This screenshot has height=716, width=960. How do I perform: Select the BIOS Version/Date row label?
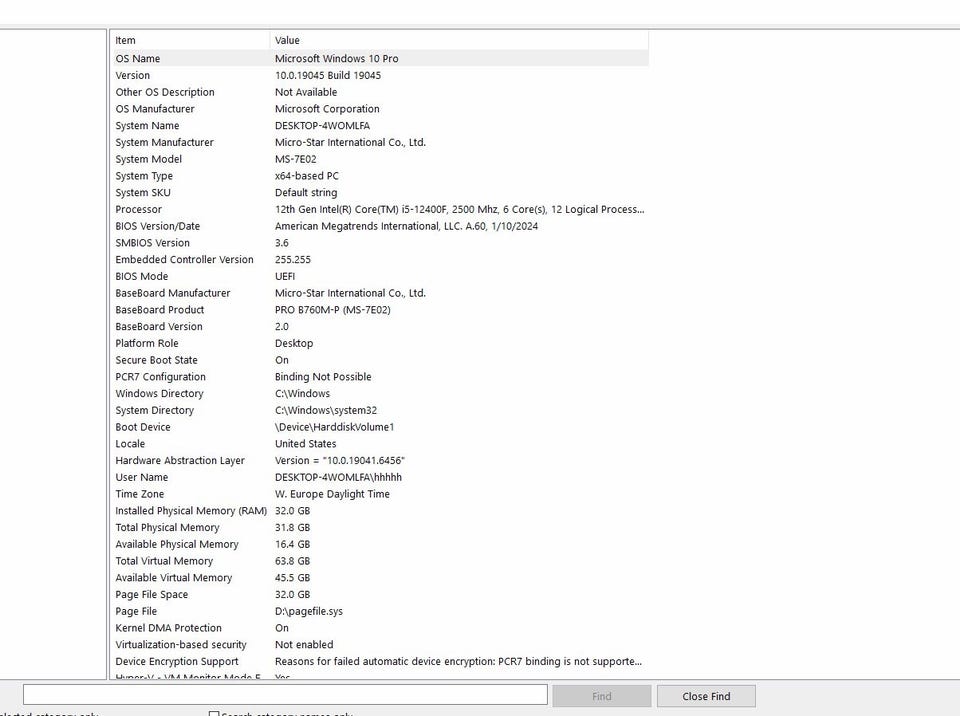pos(157,226)
